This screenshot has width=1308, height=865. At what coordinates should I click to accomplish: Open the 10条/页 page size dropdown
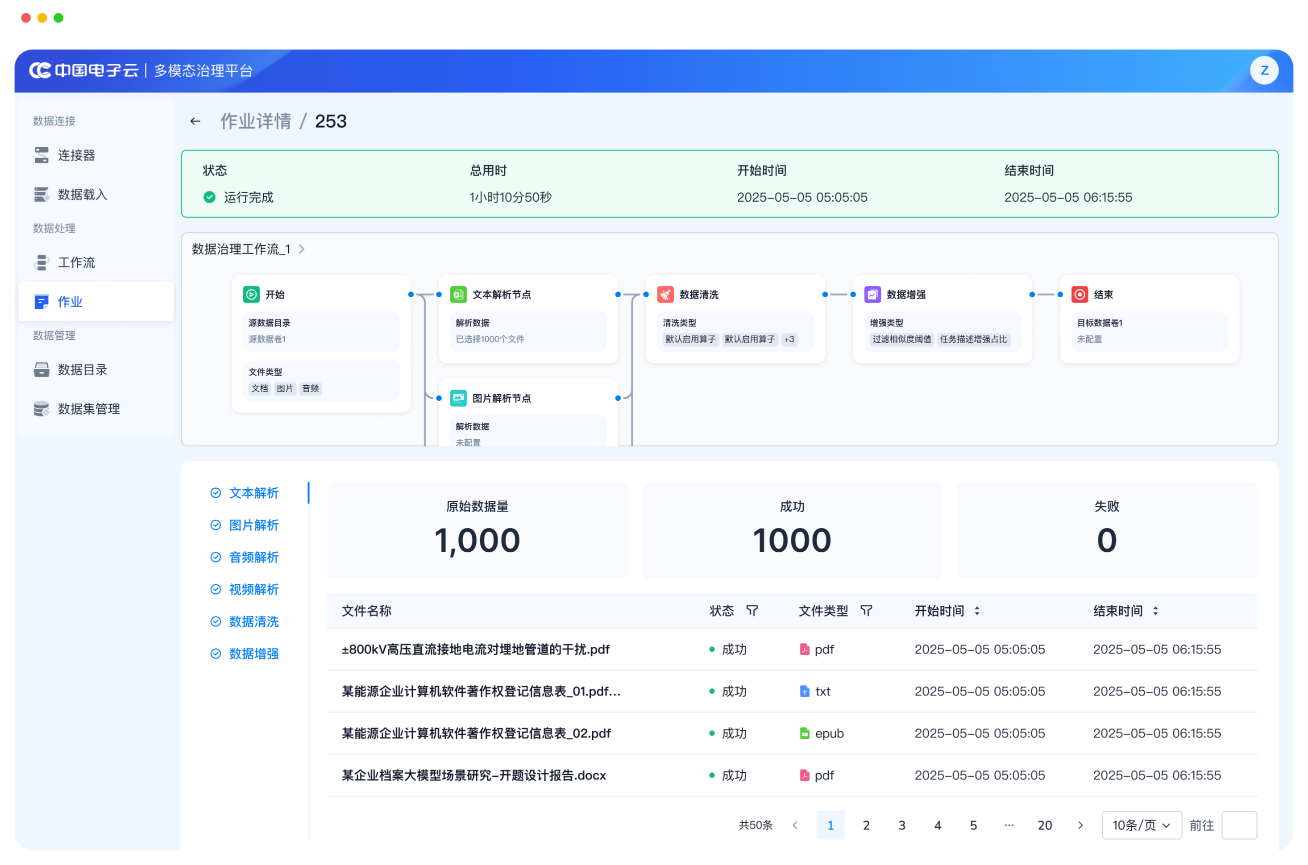point(1141,825)
